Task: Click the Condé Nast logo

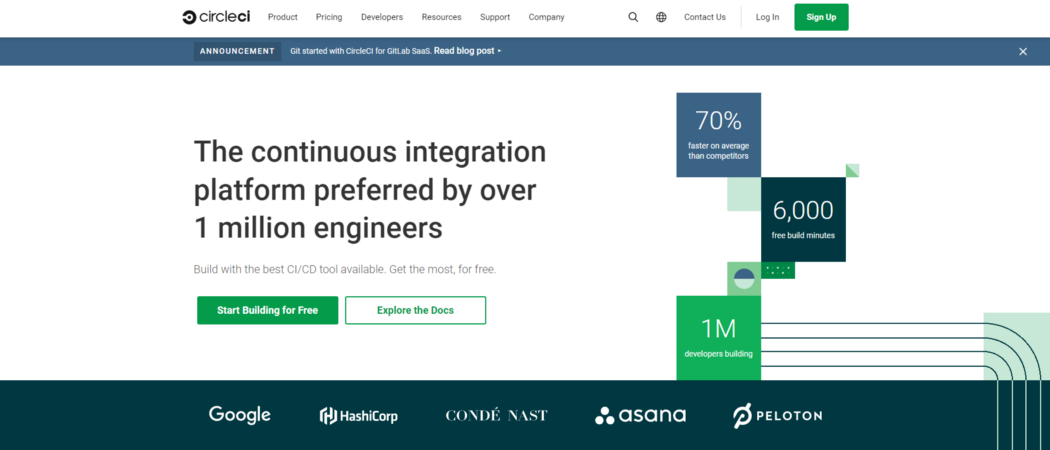Action: (x=496, y=416)
